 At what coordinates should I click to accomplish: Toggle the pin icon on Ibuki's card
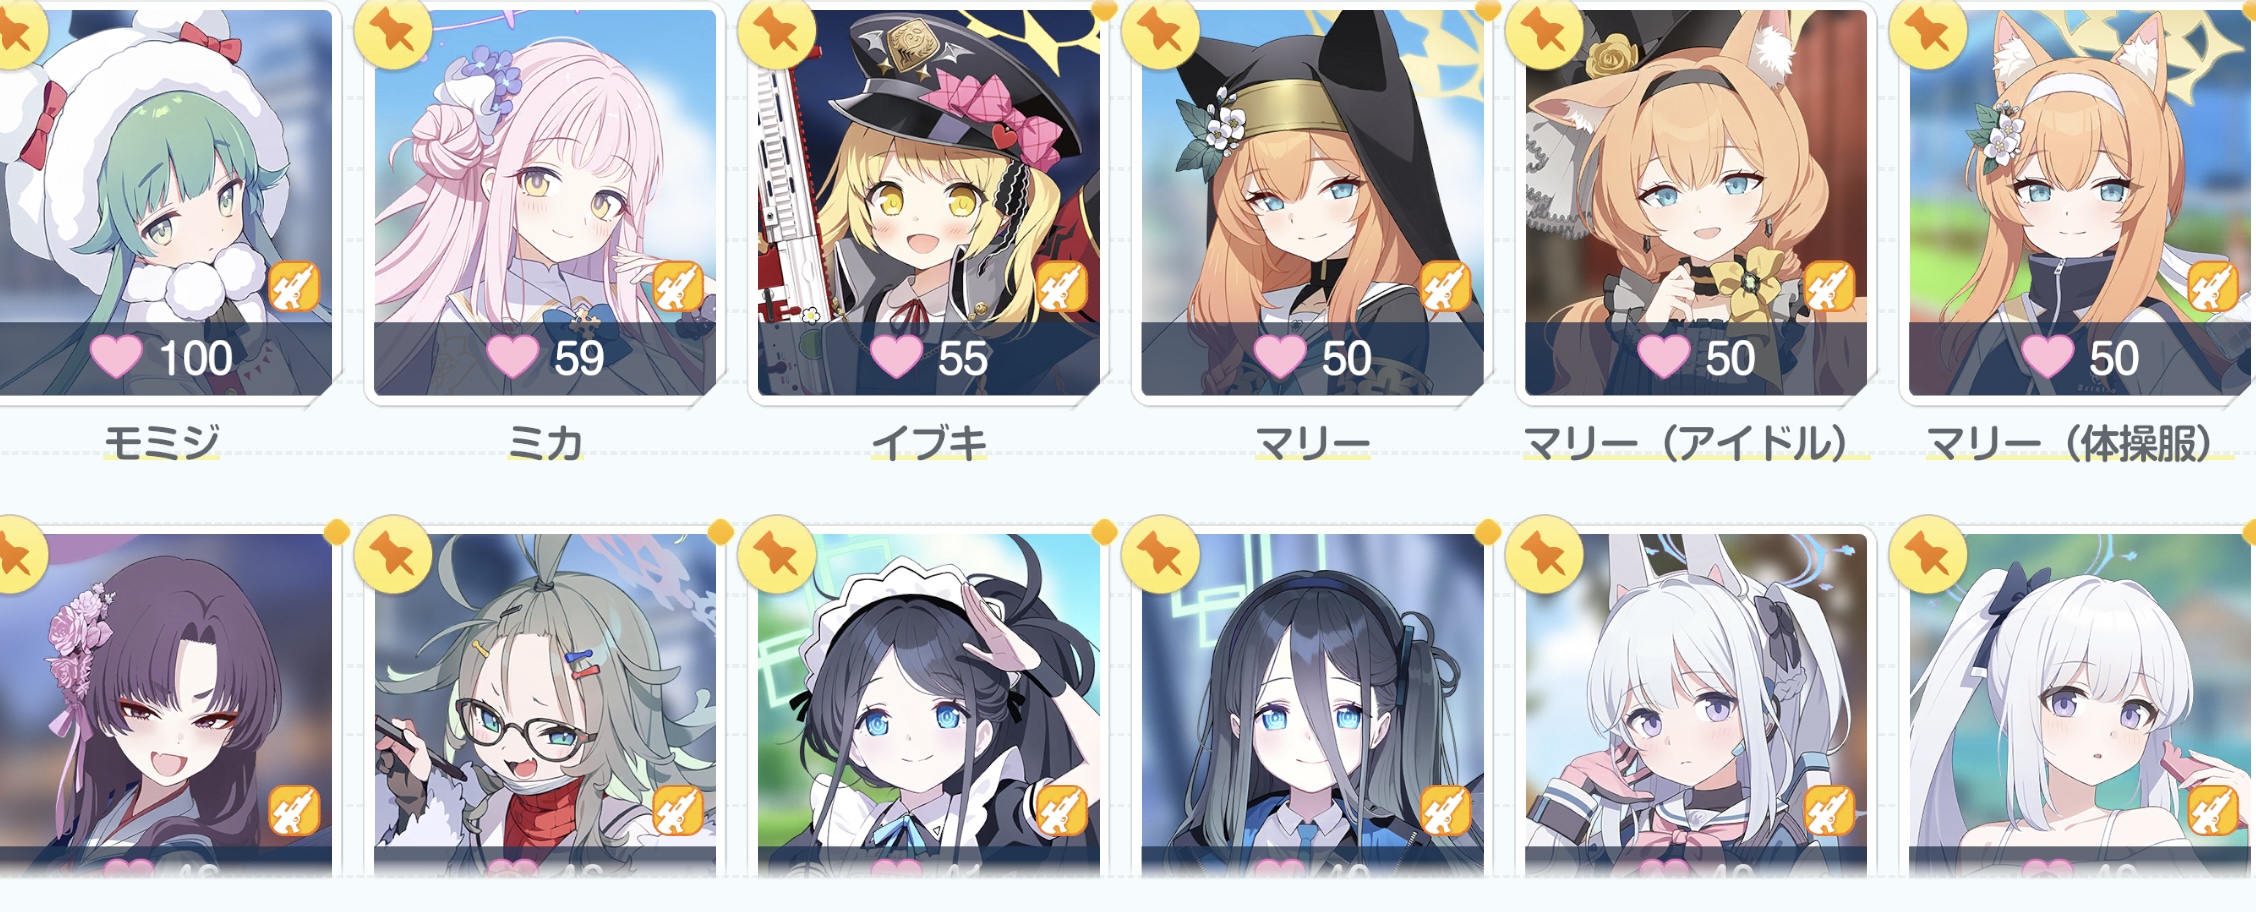(x=776, y=31)
